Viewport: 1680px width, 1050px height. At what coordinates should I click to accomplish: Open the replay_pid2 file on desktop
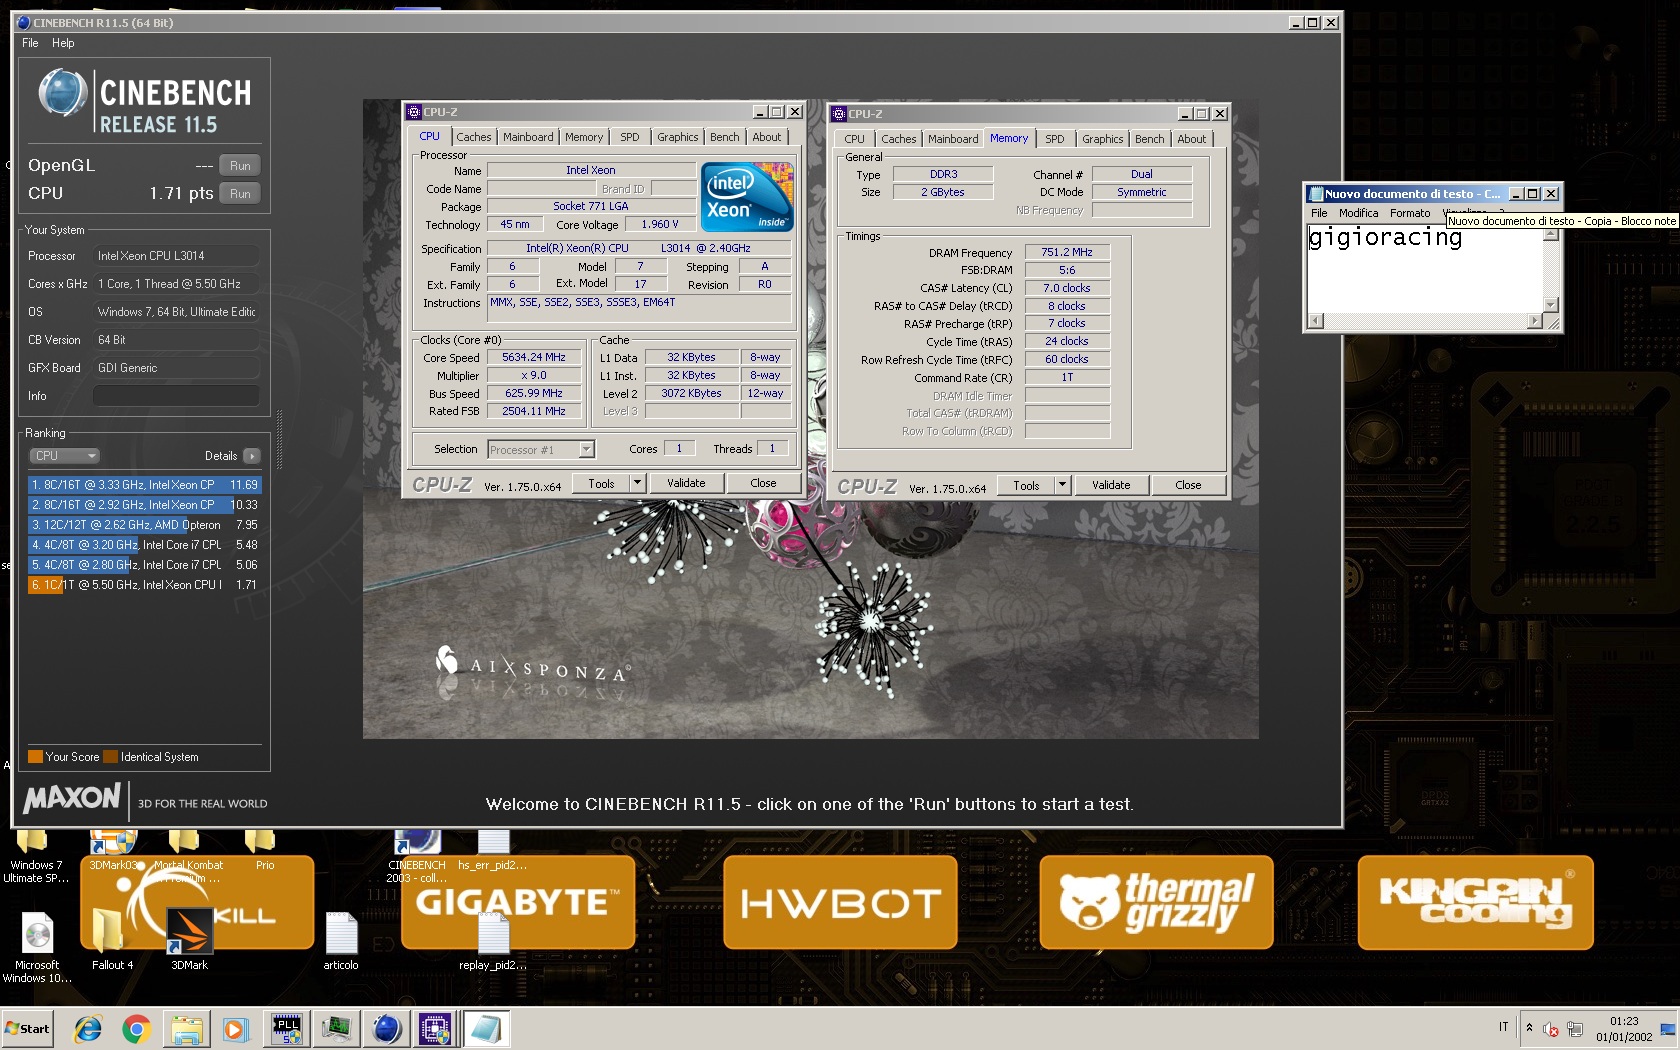(493, 940)
